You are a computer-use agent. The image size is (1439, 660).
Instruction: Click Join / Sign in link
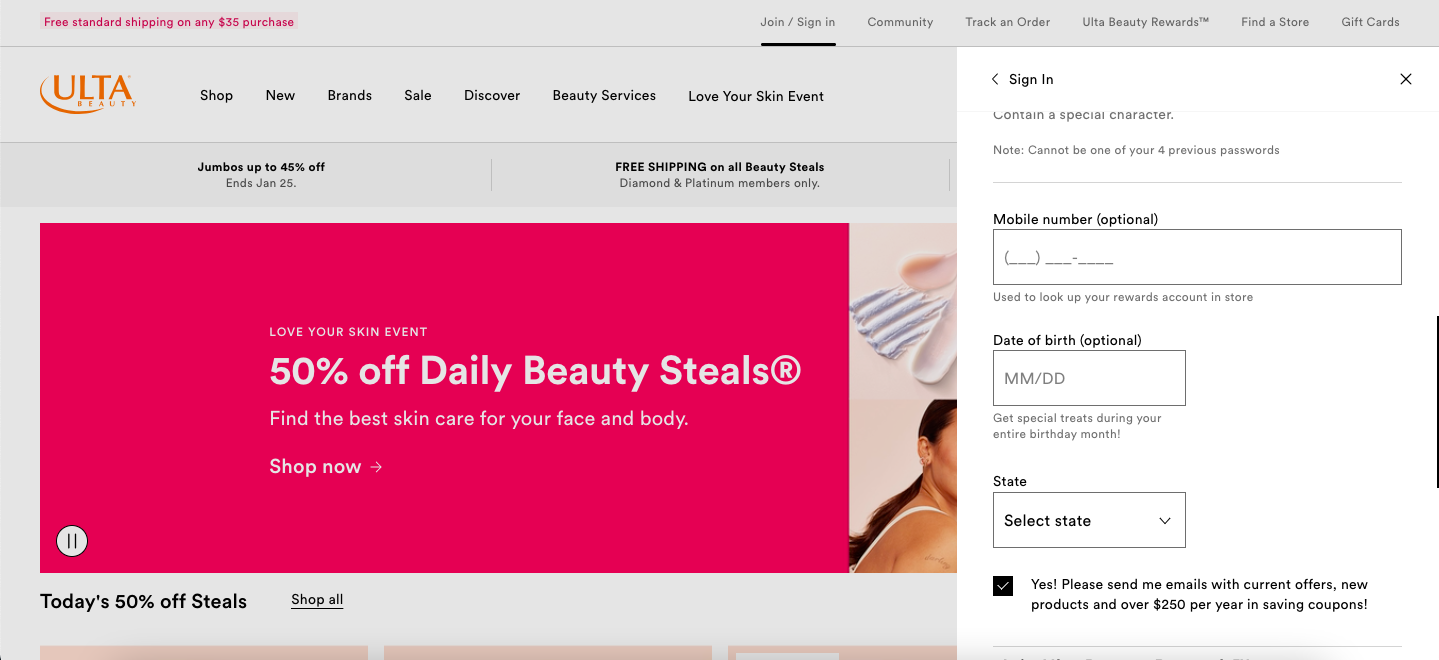point(798,22)
